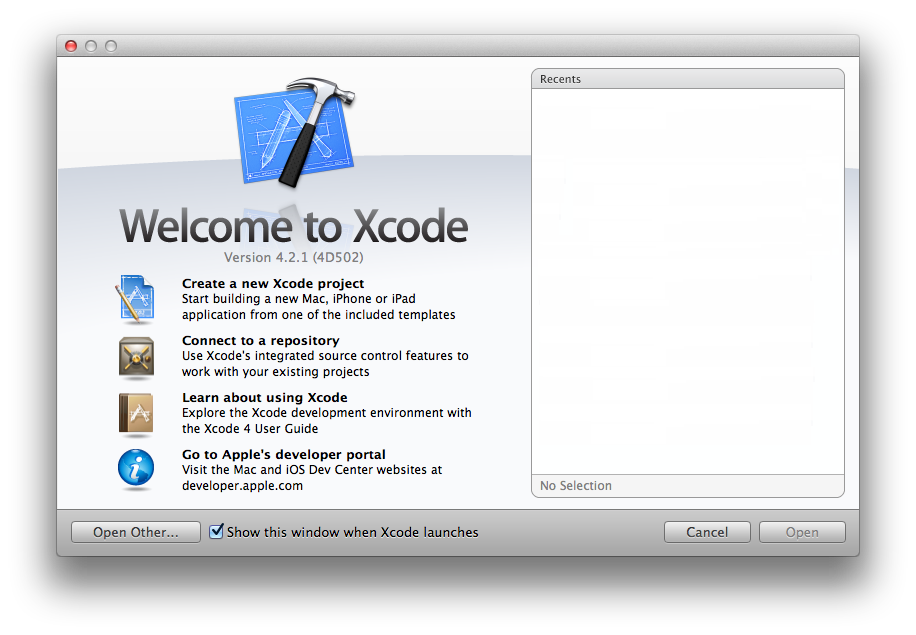
Task: Click the Recents list header
Action: coord(688,79)
